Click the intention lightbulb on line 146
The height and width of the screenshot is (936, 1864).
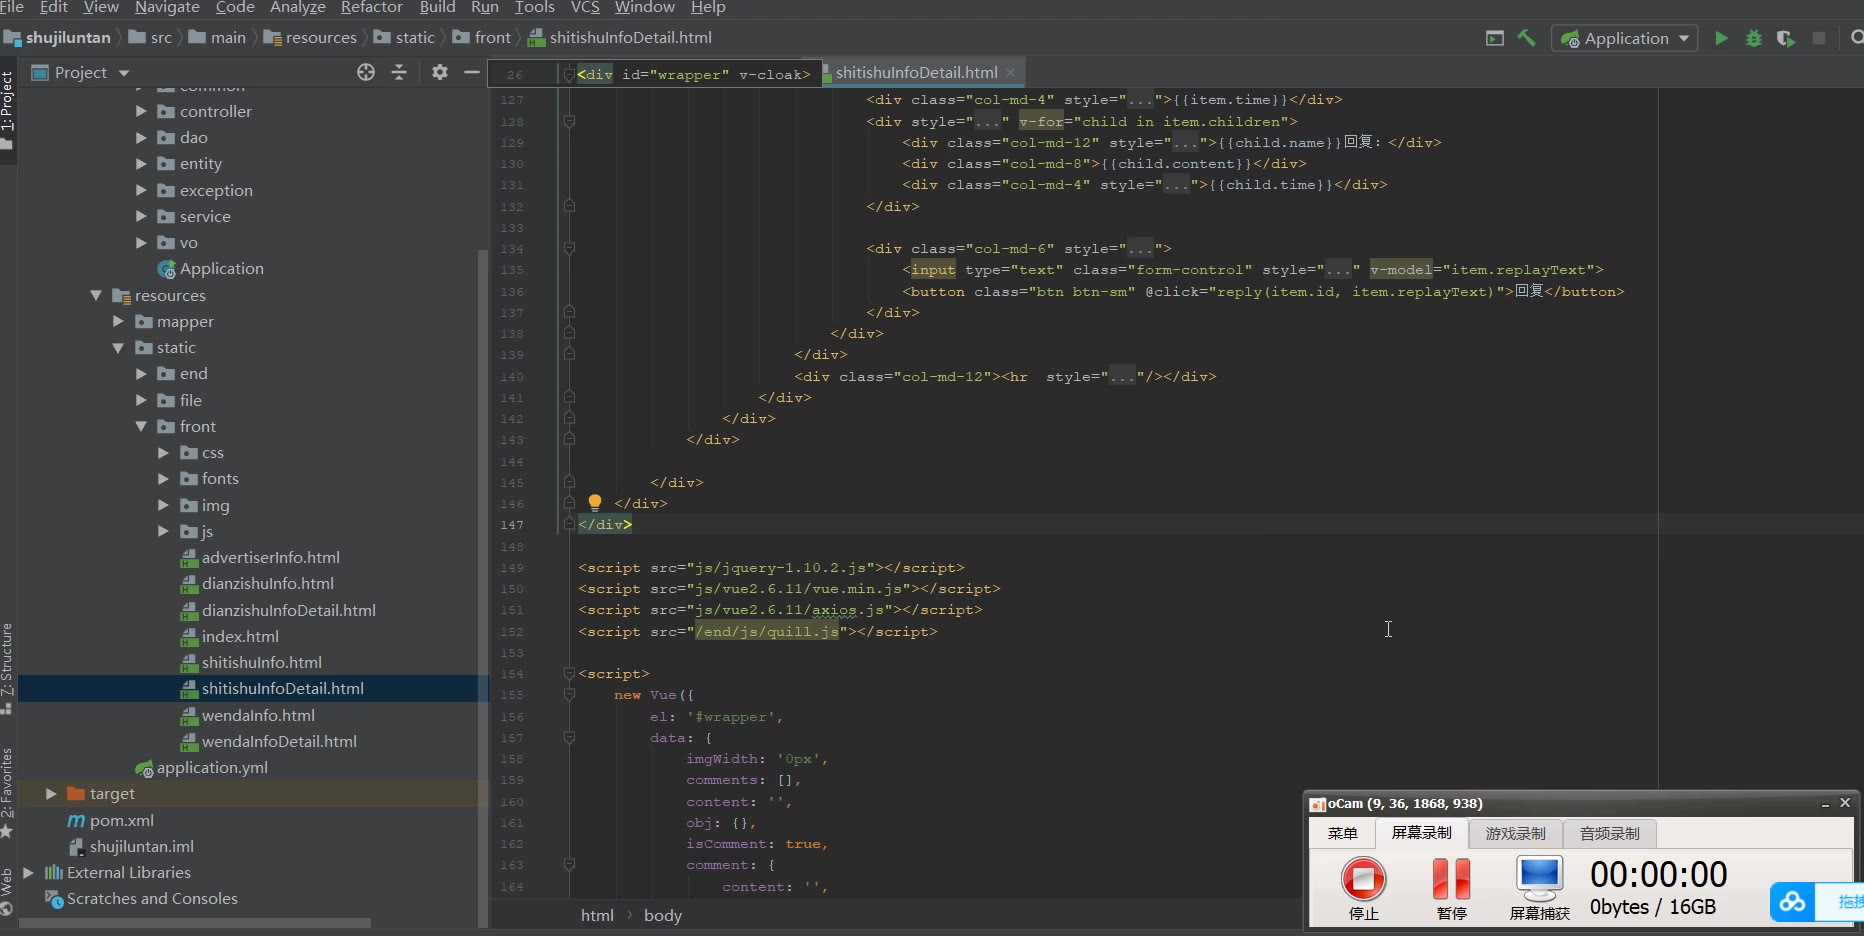click(595, 502)
